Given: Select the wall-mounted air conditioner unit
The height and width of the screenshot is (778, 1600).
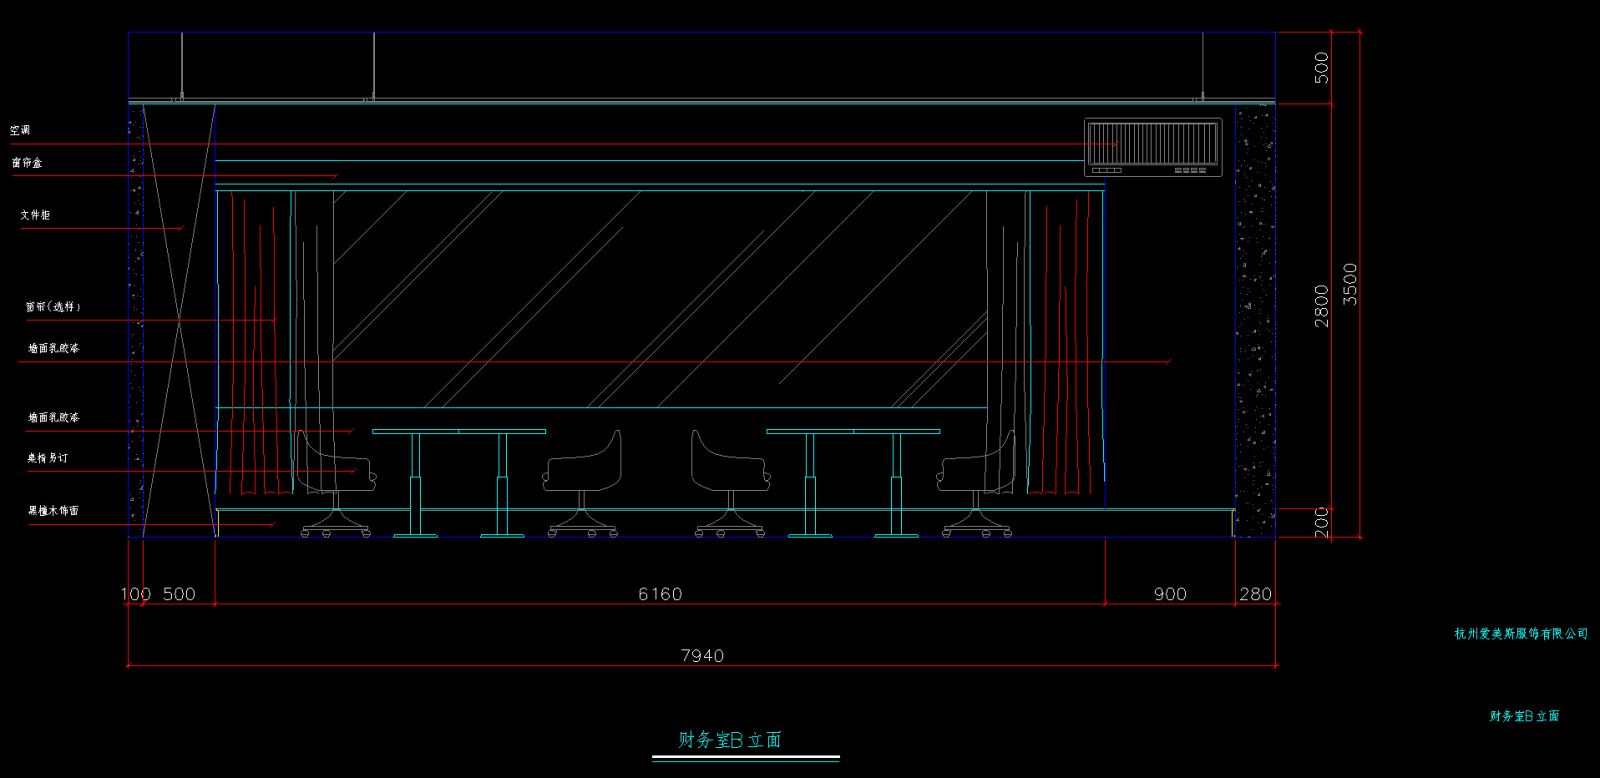Looking at the screenshot, I should [1153, 147].
